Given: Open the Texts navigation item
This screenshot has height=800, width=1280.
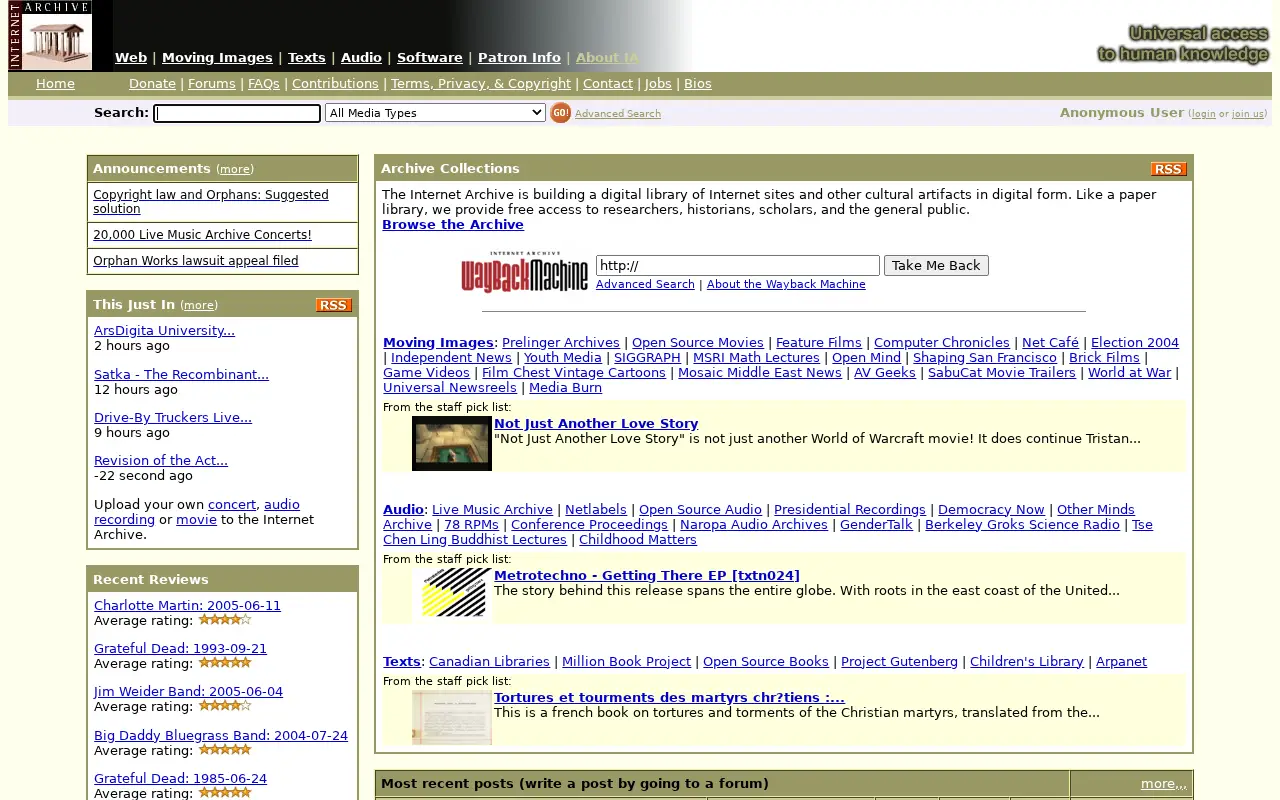Looking at the screenshot, I should [x=307, y=58].
